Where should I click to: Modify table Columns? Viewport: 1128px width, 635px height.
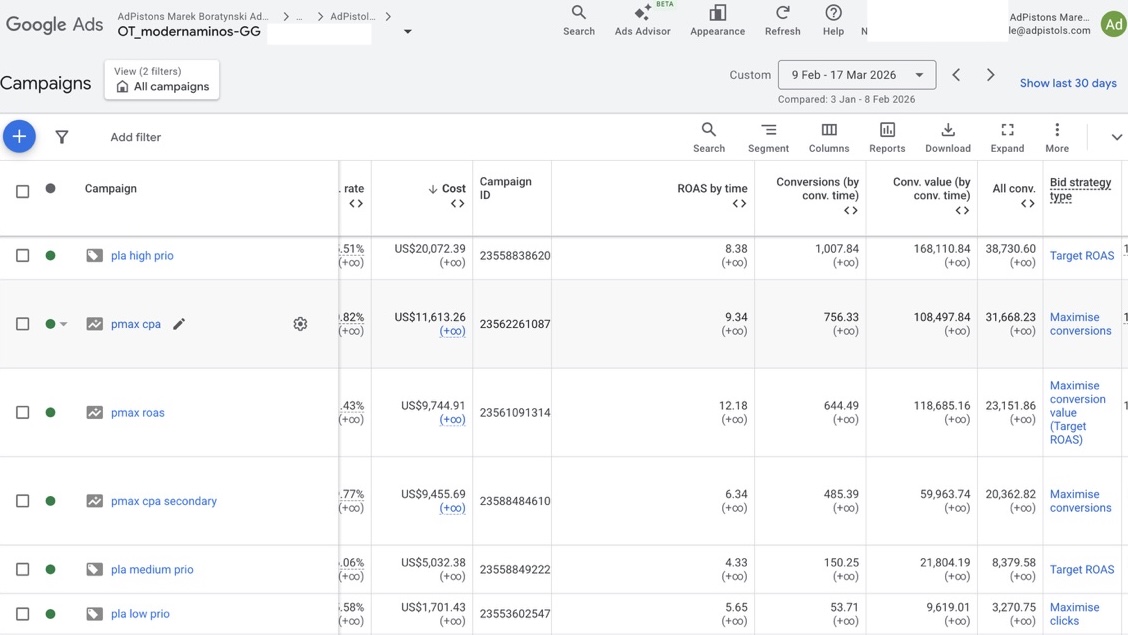tap(829, 137)
